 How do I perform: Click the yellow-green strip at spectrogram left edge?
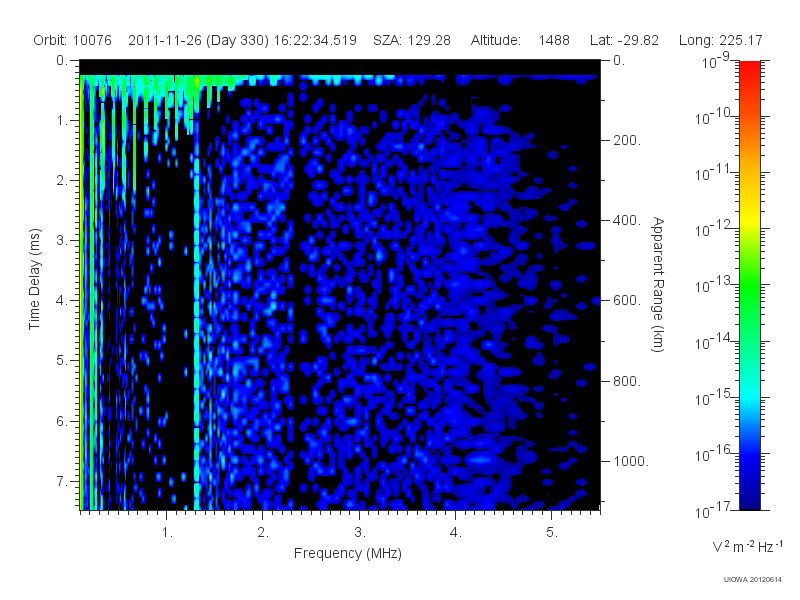tap(81, 292)
